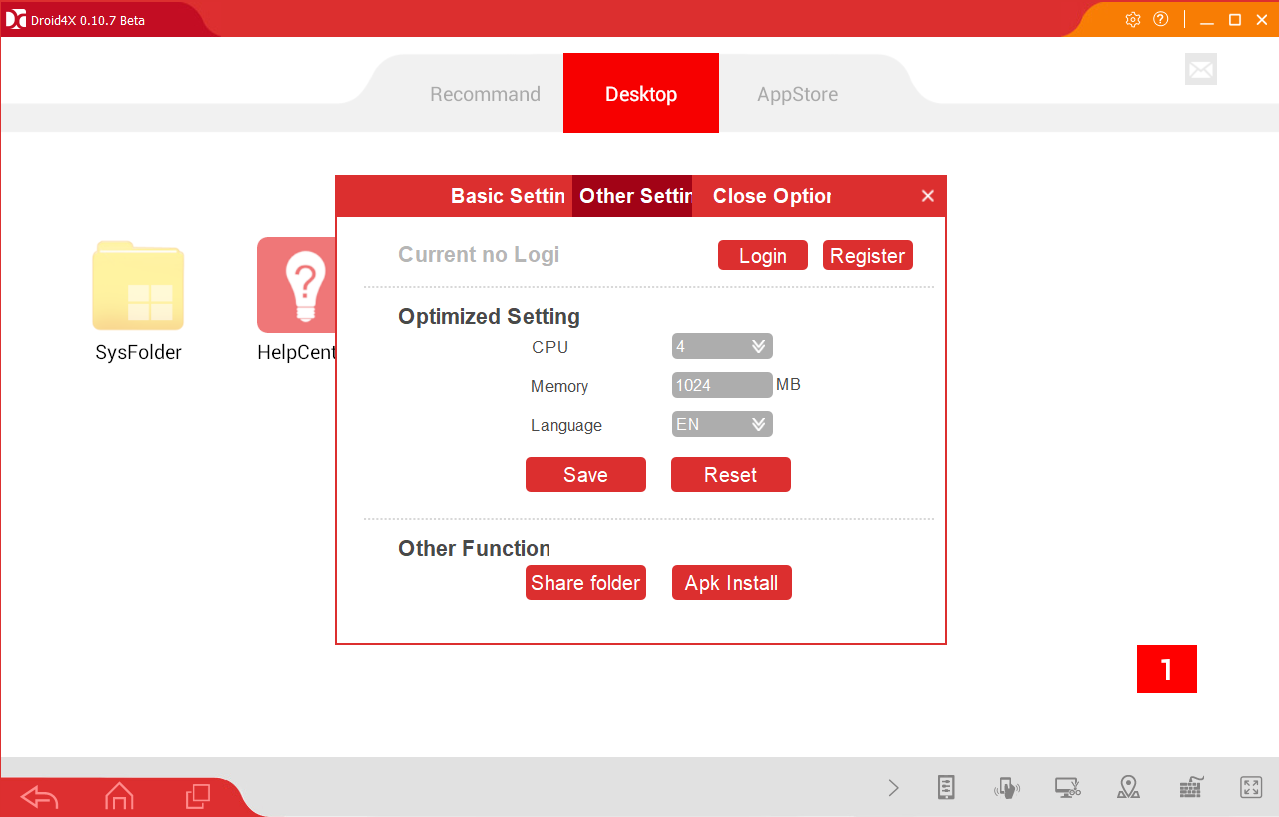Click the Apk Install button
Screen dimensions: 1279x817
(731, 583)
